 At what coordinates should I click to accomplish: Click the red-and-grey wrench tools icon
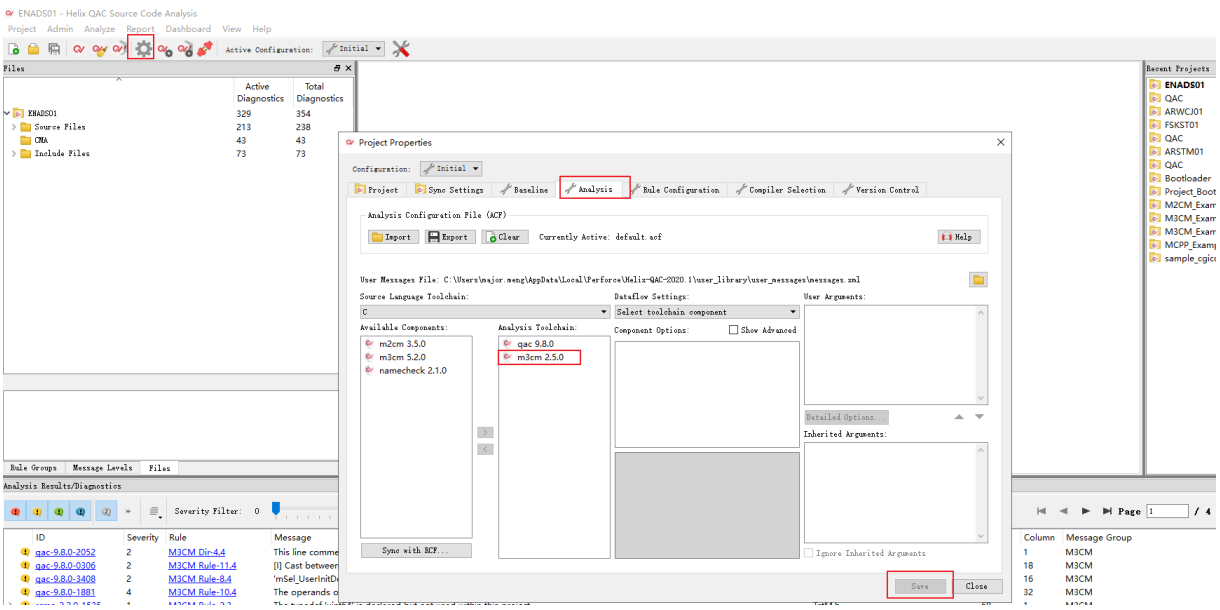pyautogui.click(x=401, y=49)
